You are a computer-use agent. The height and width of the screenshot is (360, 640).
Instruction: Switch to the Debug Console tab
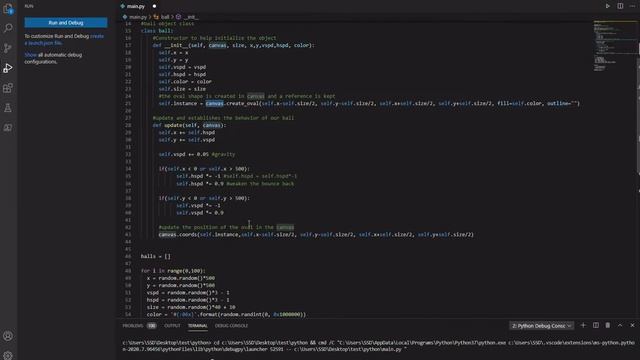pos(231,326)
